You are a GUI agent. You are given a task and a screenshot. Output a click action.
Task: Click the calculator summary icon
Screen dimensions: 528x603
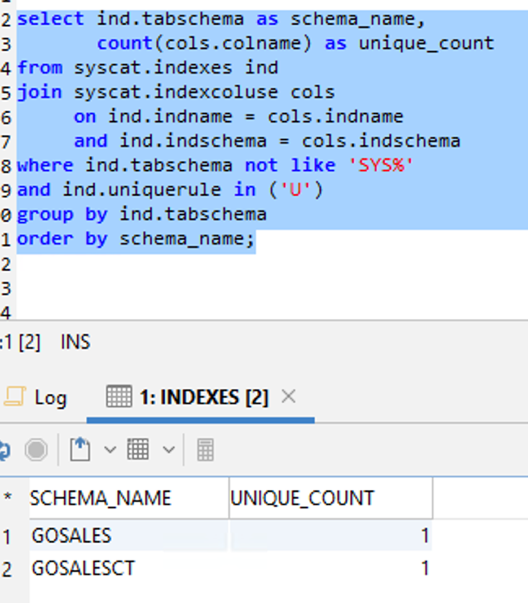point(205,450)
